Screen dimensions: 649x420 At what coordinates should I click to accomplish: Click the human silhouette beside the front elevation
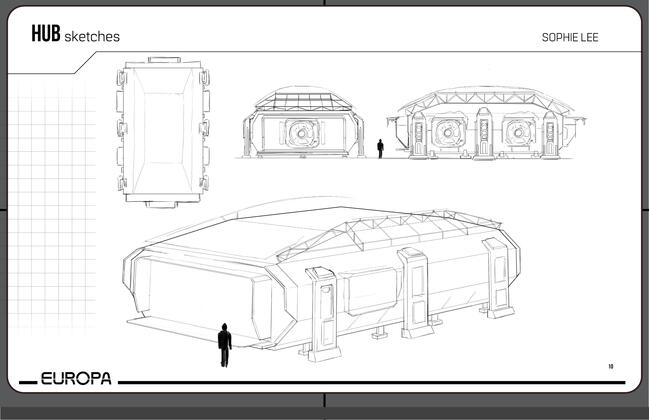(x=380, y=149)
